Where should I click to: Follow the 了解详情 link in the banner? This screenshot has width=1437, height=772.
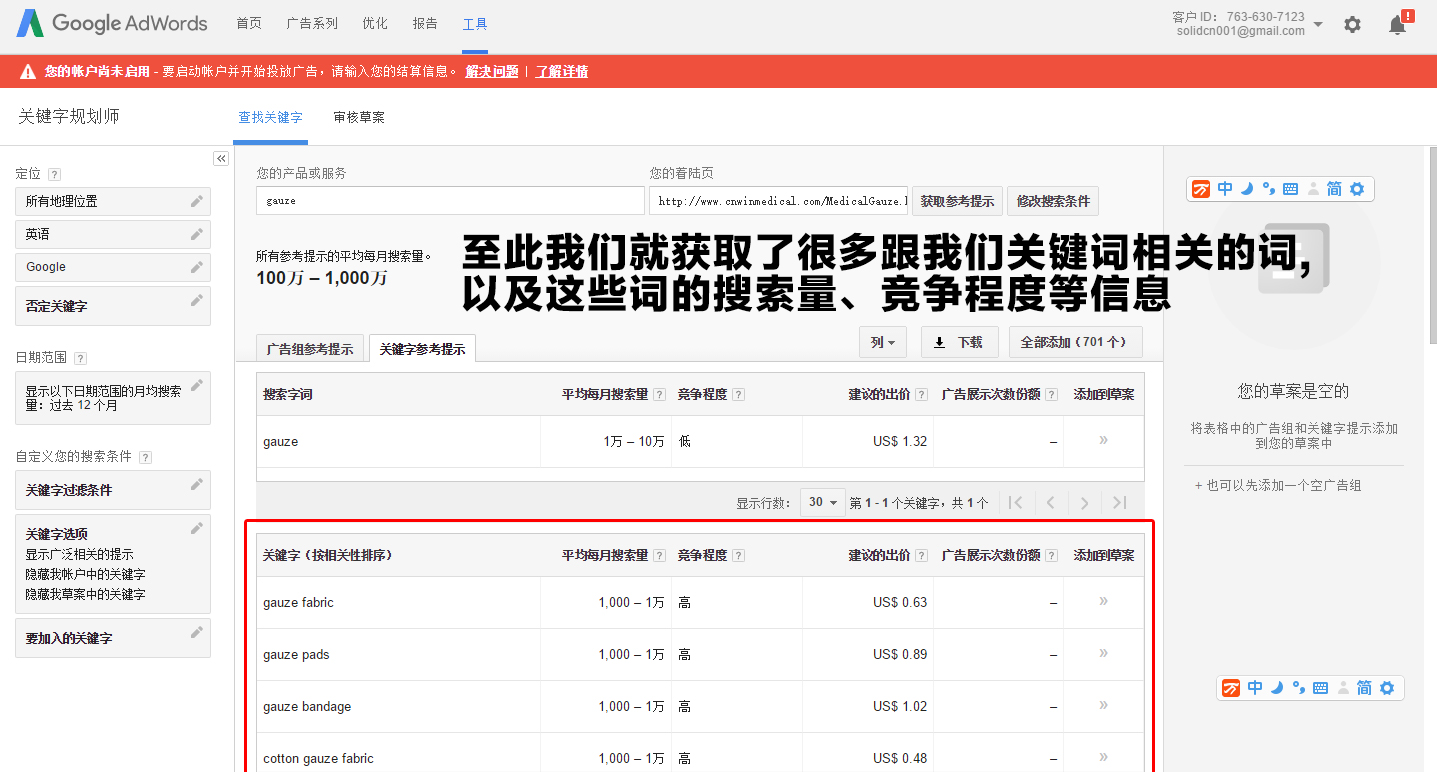[x=562, y=72]
